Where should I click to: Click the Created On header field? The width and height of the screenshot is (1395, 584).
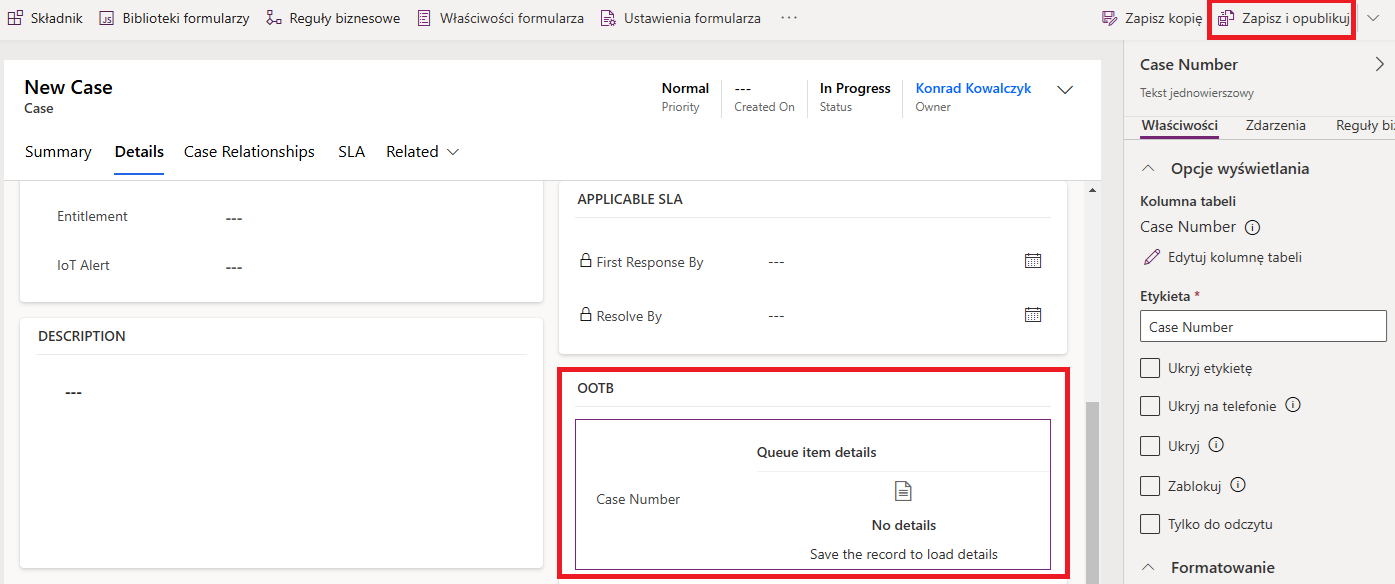(764, 97)
